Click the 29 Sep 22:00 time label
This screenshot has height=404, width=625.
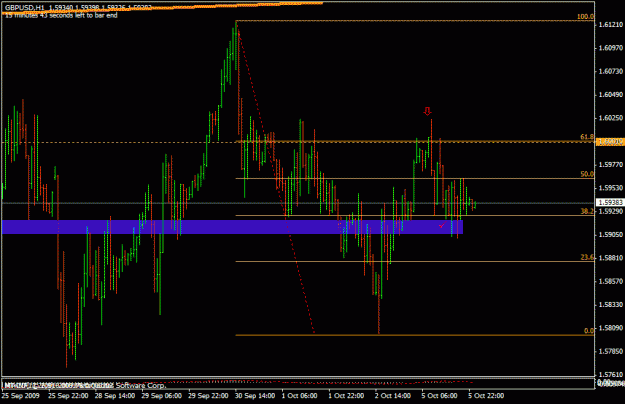click(x=208, y=396)
